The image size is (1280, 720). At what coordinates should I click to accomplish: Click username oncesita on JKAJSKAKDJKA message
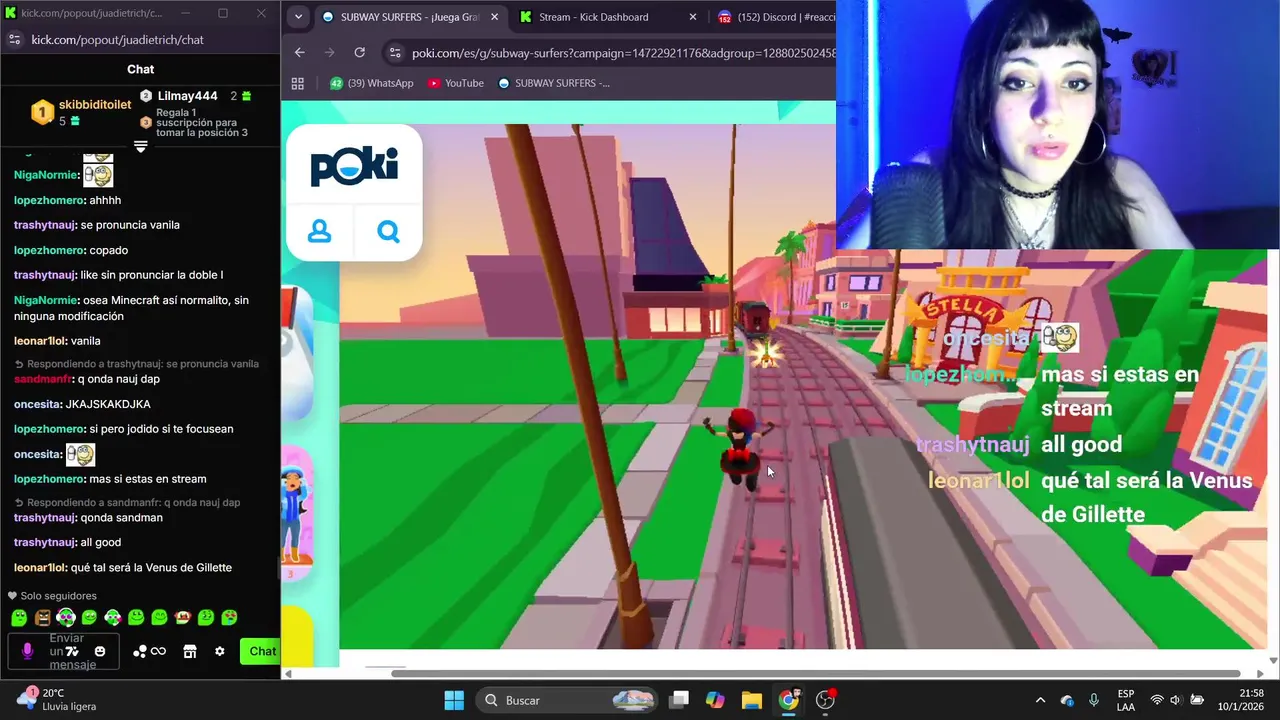37,404
